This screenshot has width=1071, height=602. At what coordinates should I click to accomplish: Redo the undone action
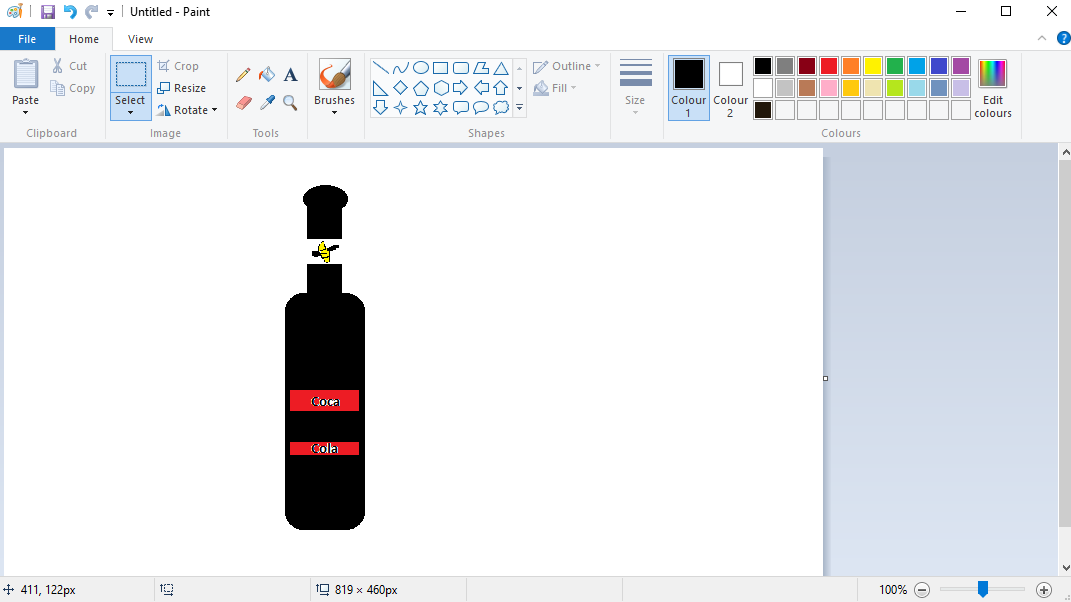pyautogui.click(x=92, y=12)
